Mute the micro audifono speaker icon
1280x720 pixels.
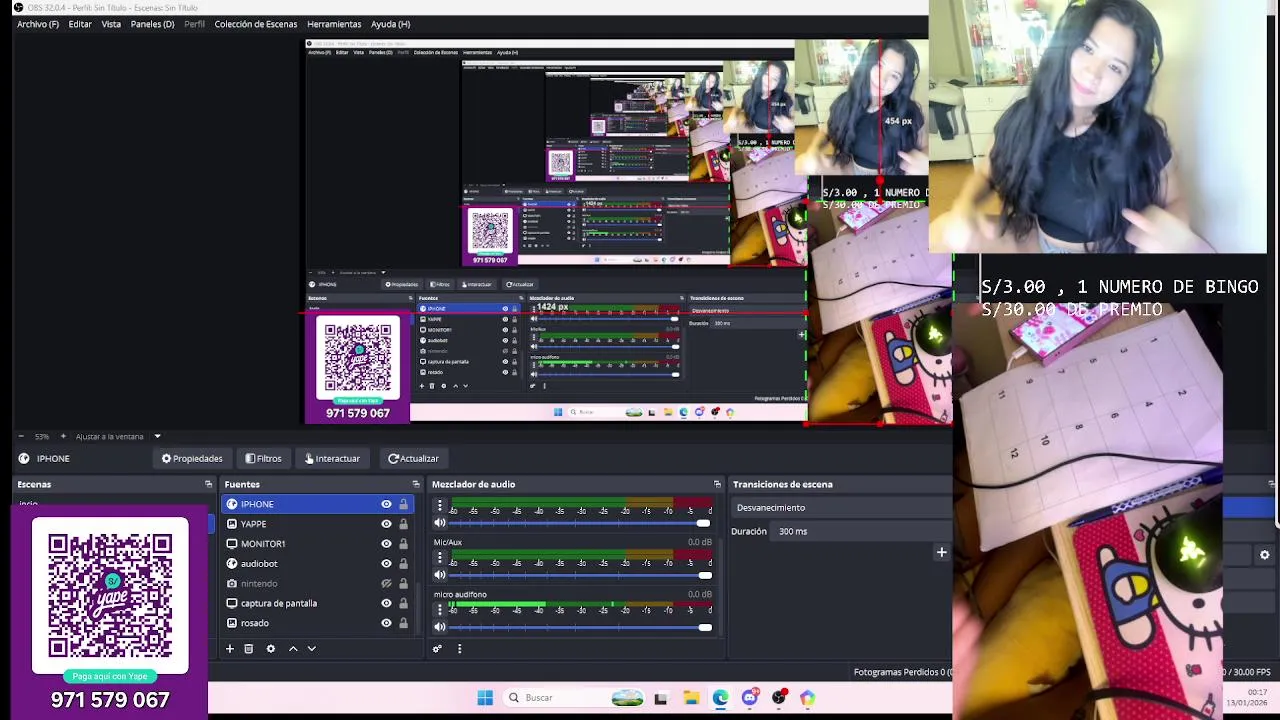pyautogui.click(x=439, y=627)
